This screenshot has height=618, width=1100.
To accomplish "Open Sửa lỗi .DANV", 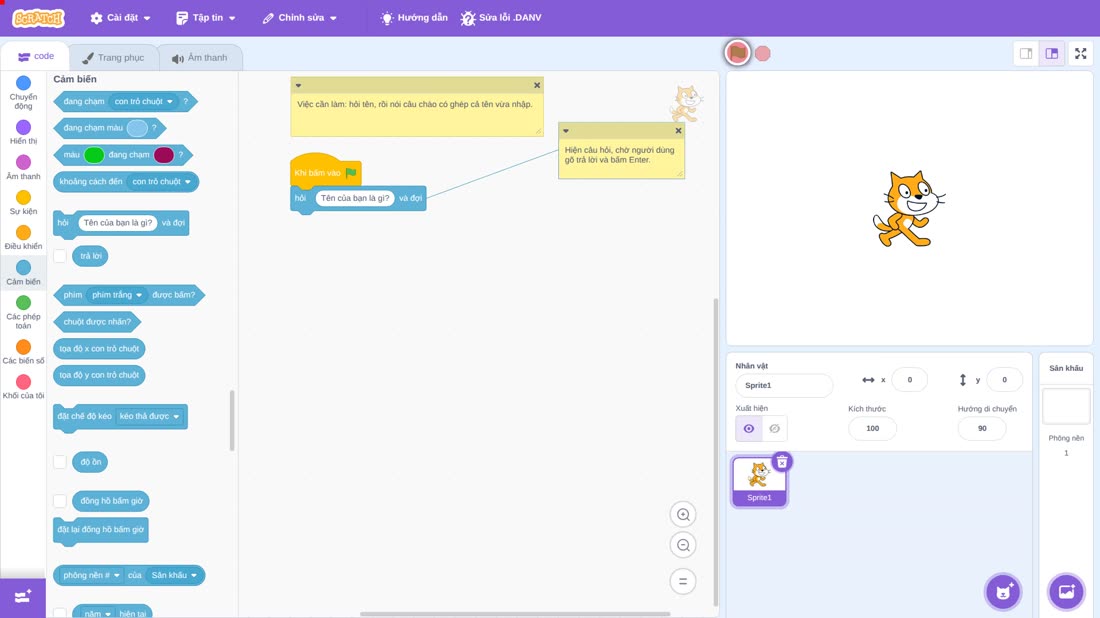I will pyautogui.click(x=501, y=18).
